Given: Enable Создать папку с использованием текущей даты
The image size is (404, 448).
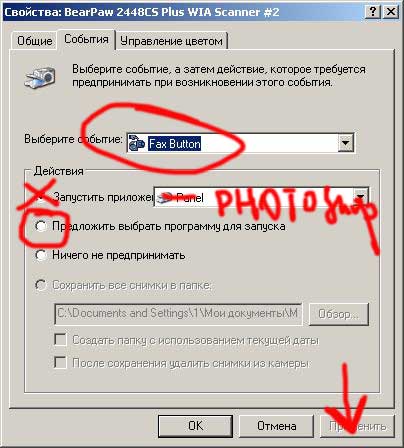Looking at the screenshot, I should click(60, 340).
